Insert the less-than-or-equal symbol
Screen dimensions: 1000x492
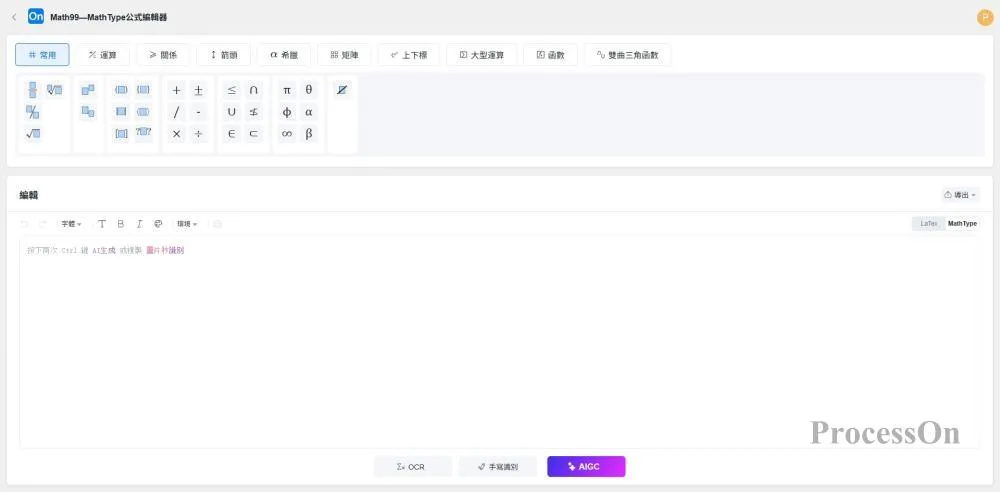click(x=232, y=90)
